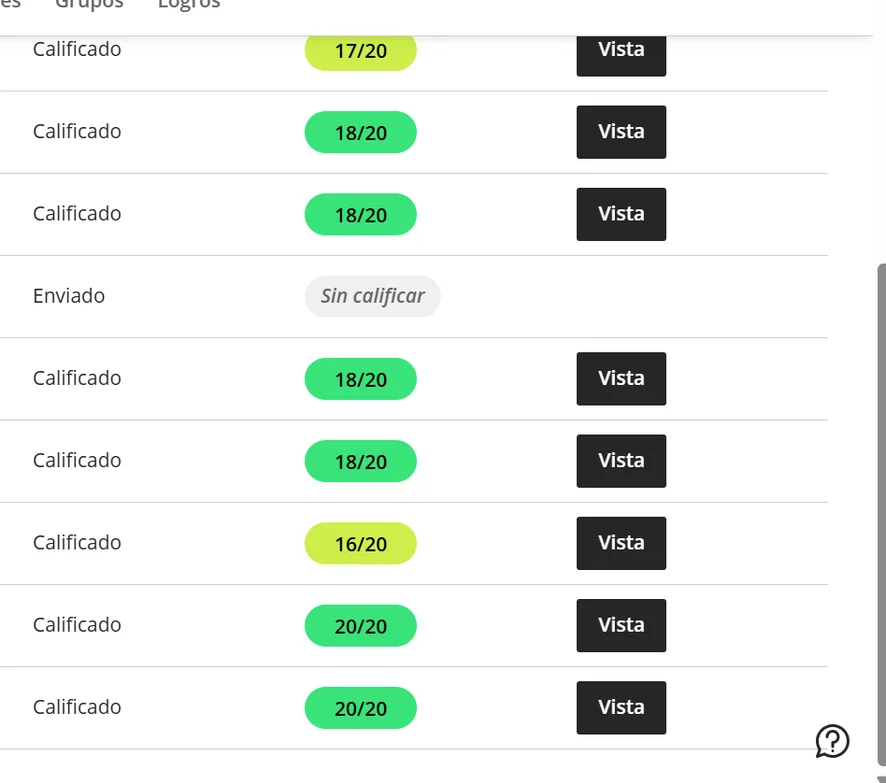Click Calificado status in the 16/20 row

point(77,543)
